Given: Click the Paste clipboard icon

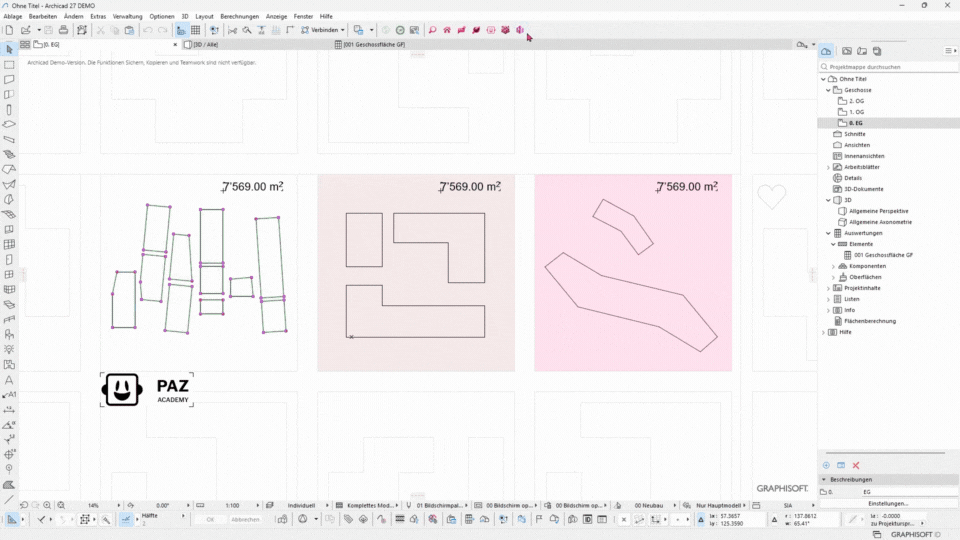Looking at the screenshot, I should (129, 30).
